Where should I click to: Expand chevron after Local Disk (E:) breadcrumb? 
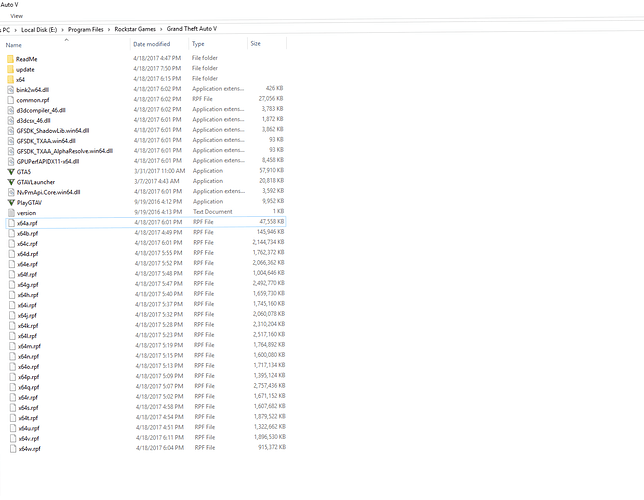click(62, 30)
